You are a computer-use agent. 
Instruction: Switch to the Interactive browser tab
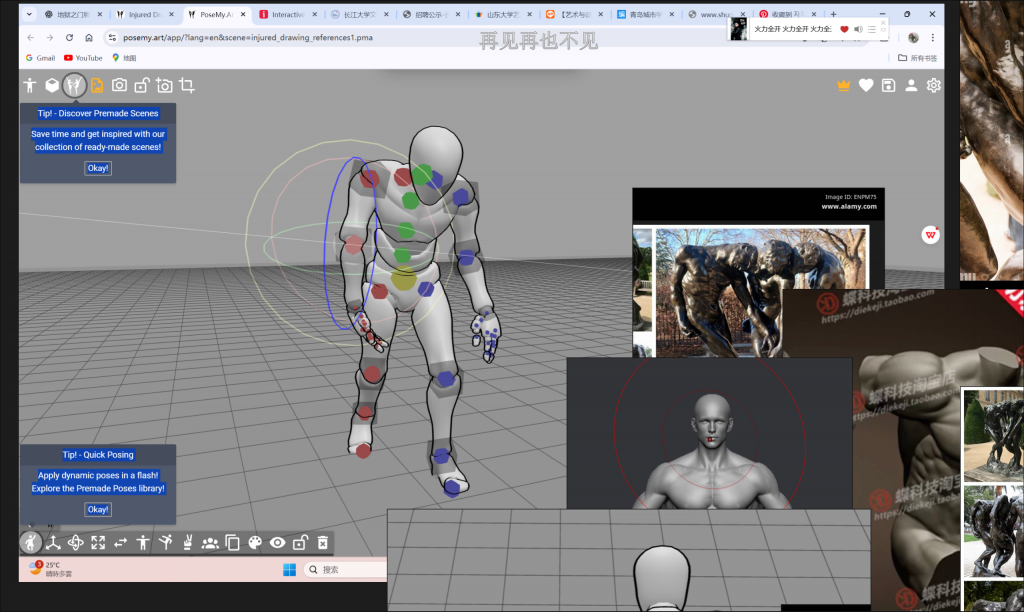[x=286, y=15]
